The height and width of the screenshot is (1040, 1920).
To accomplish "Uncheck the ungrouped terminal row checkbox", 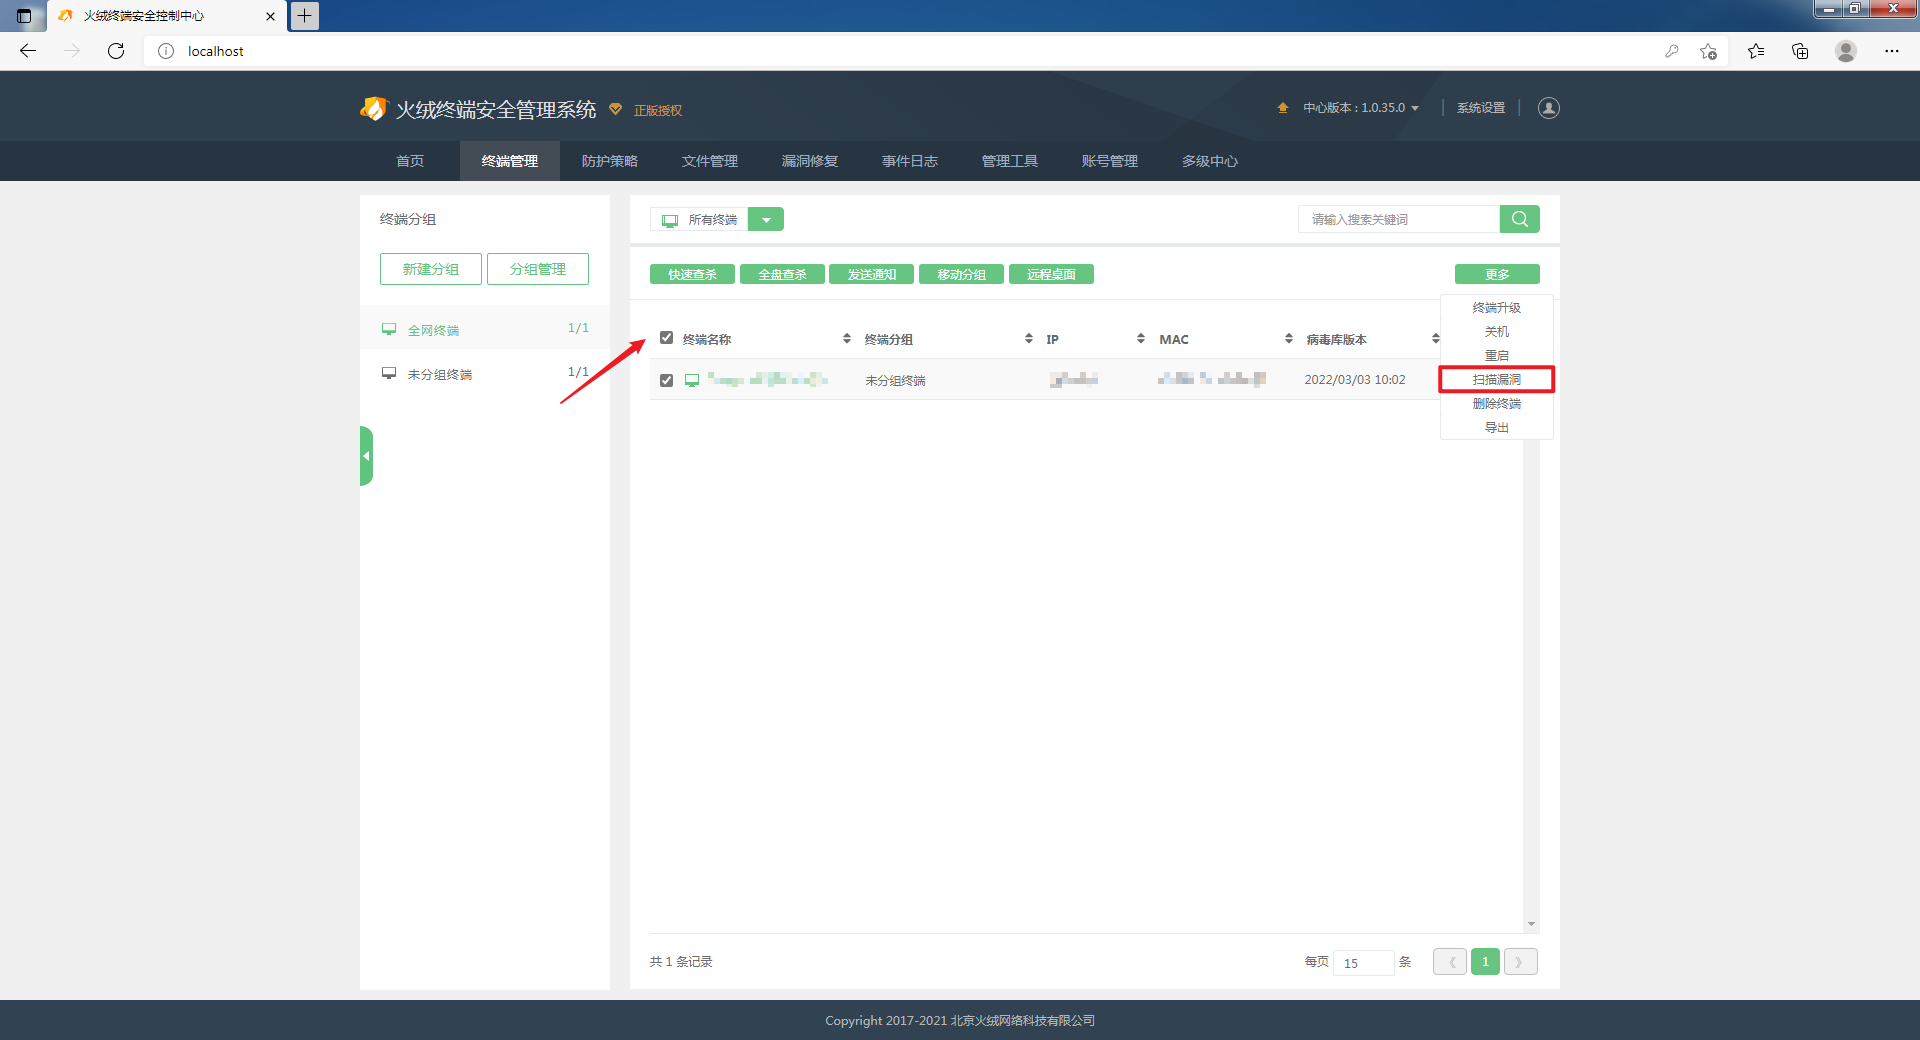I will (x=666, y=380).
